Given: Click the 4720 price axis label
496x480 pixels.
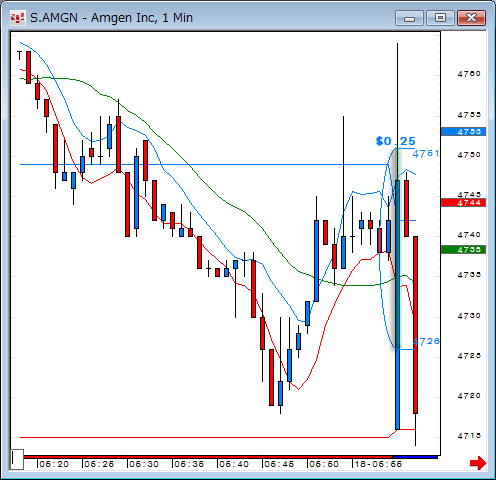Looking at the screenshot, I should pyautogui.click(x=469, y=396).
